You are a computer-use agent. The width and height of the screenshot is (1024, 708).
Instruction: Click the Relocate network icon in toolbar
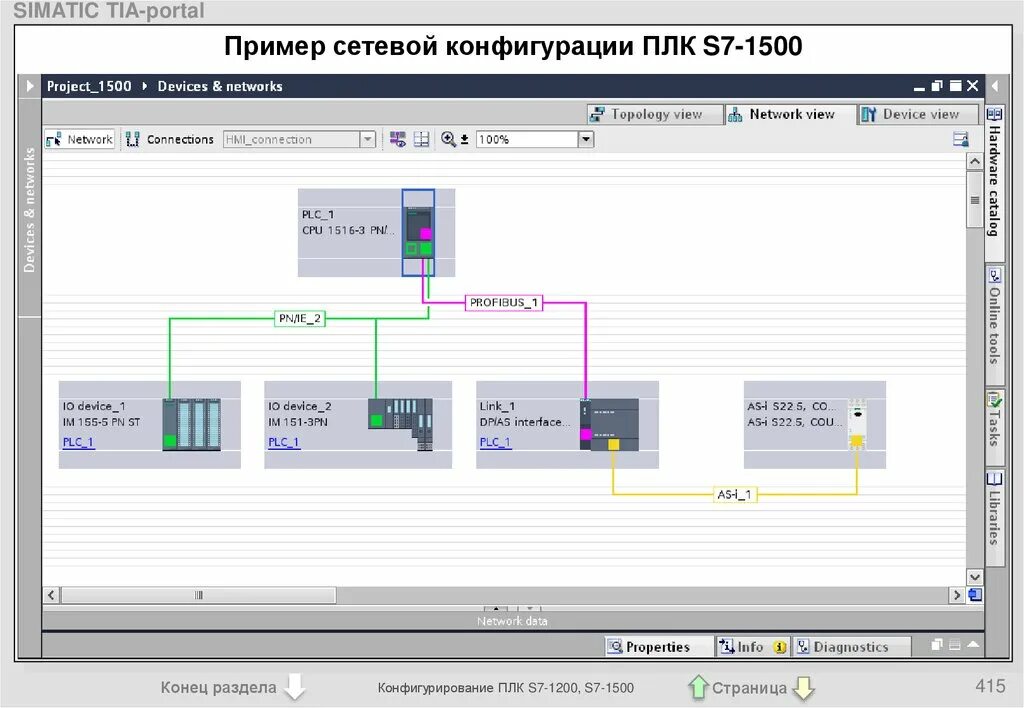click(398, 139)
